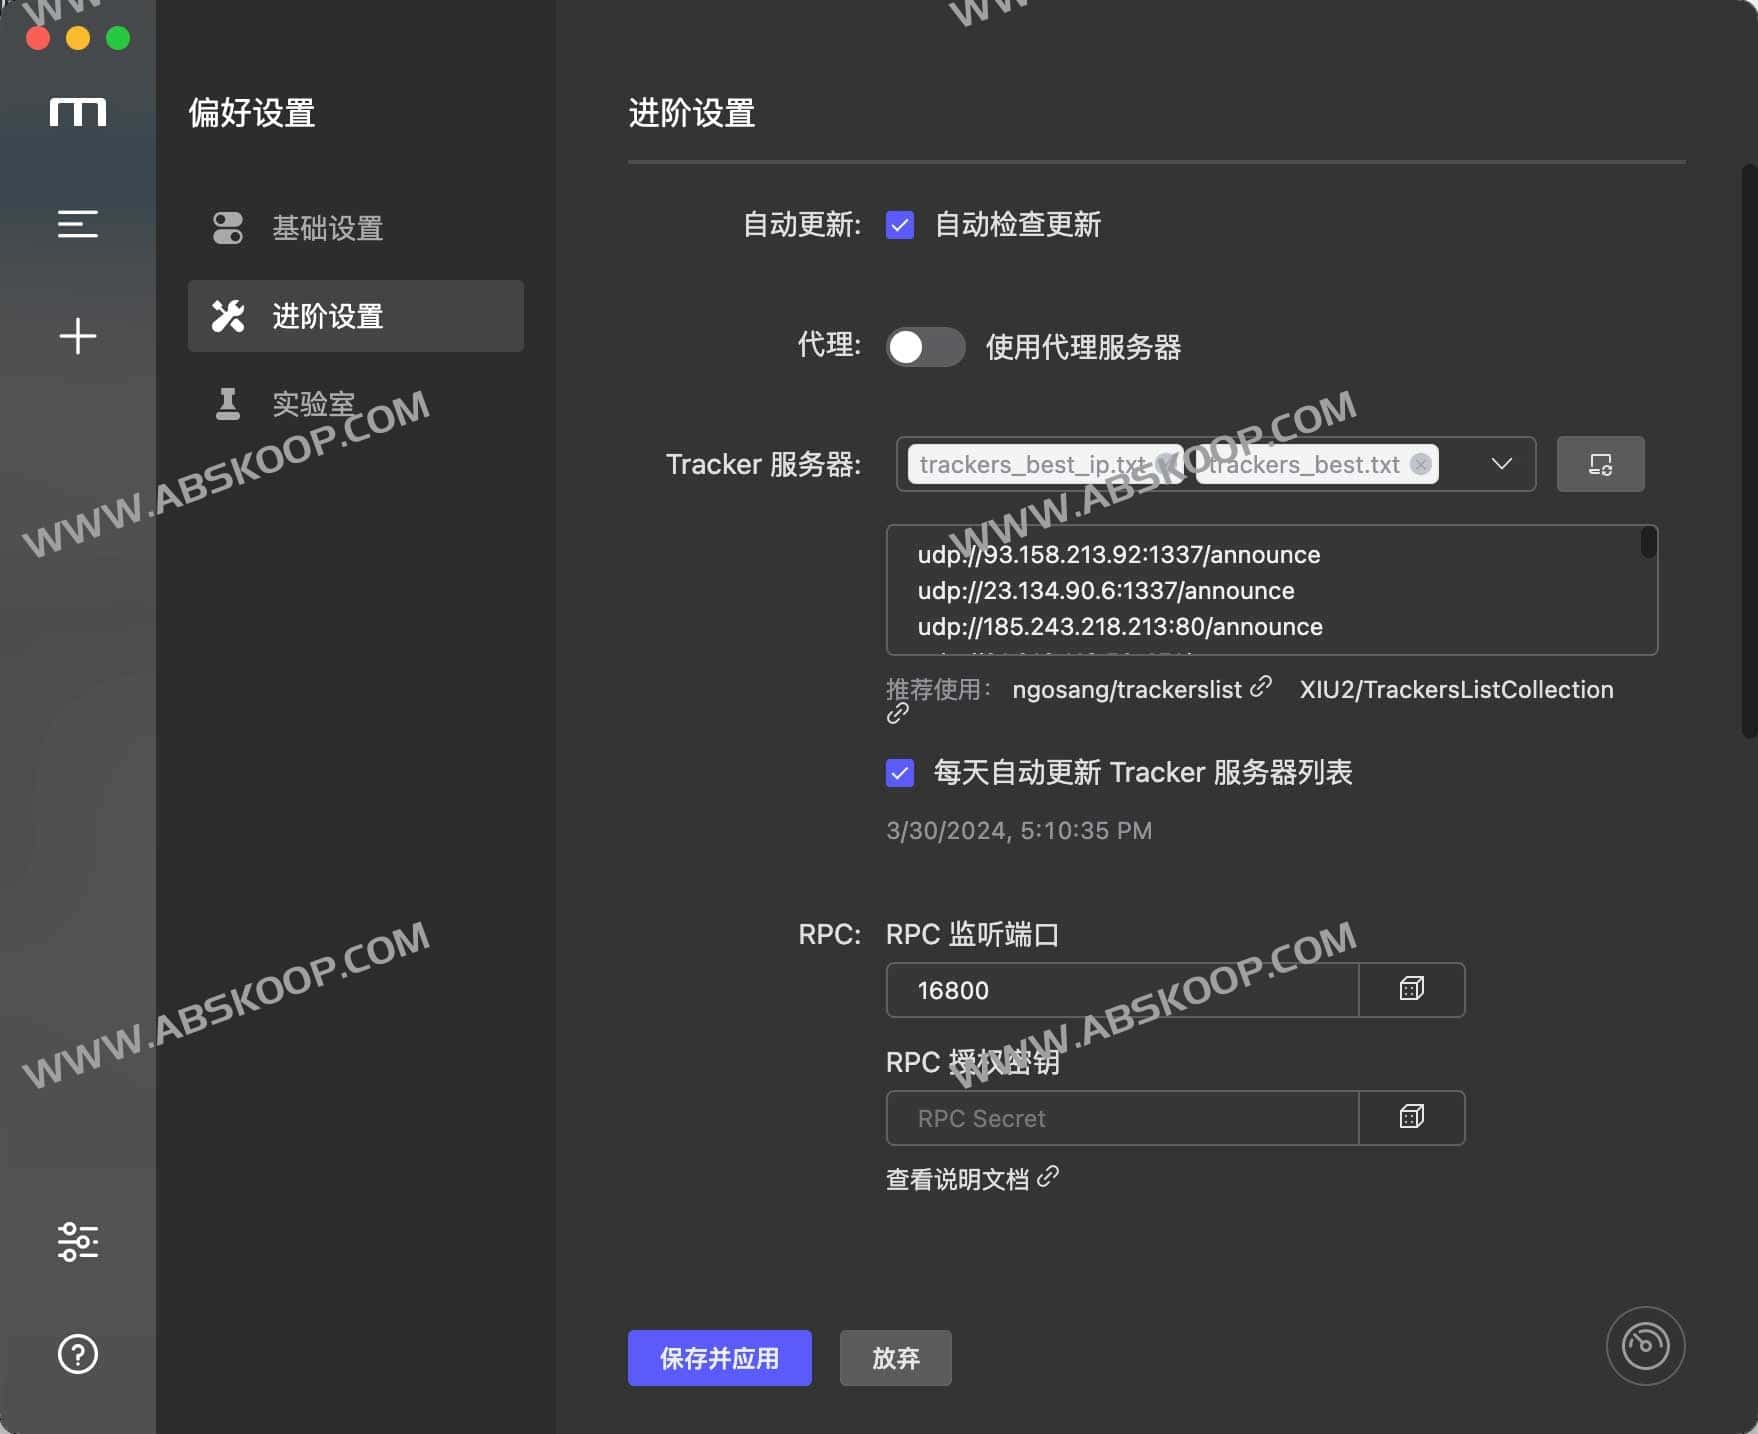Uncheck 自动检查更新 checkbox

pos(899,225)
